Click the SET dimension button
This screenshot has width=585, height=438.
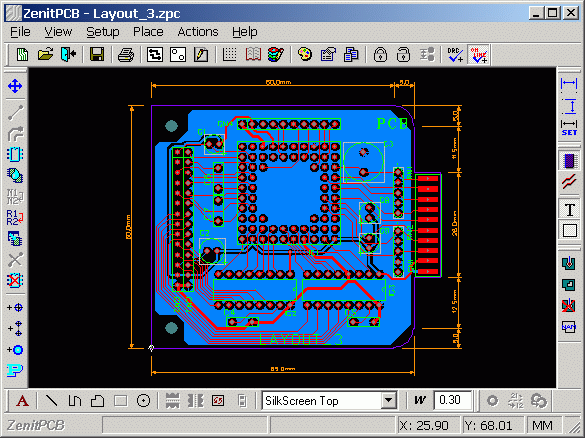click(569, 128)
